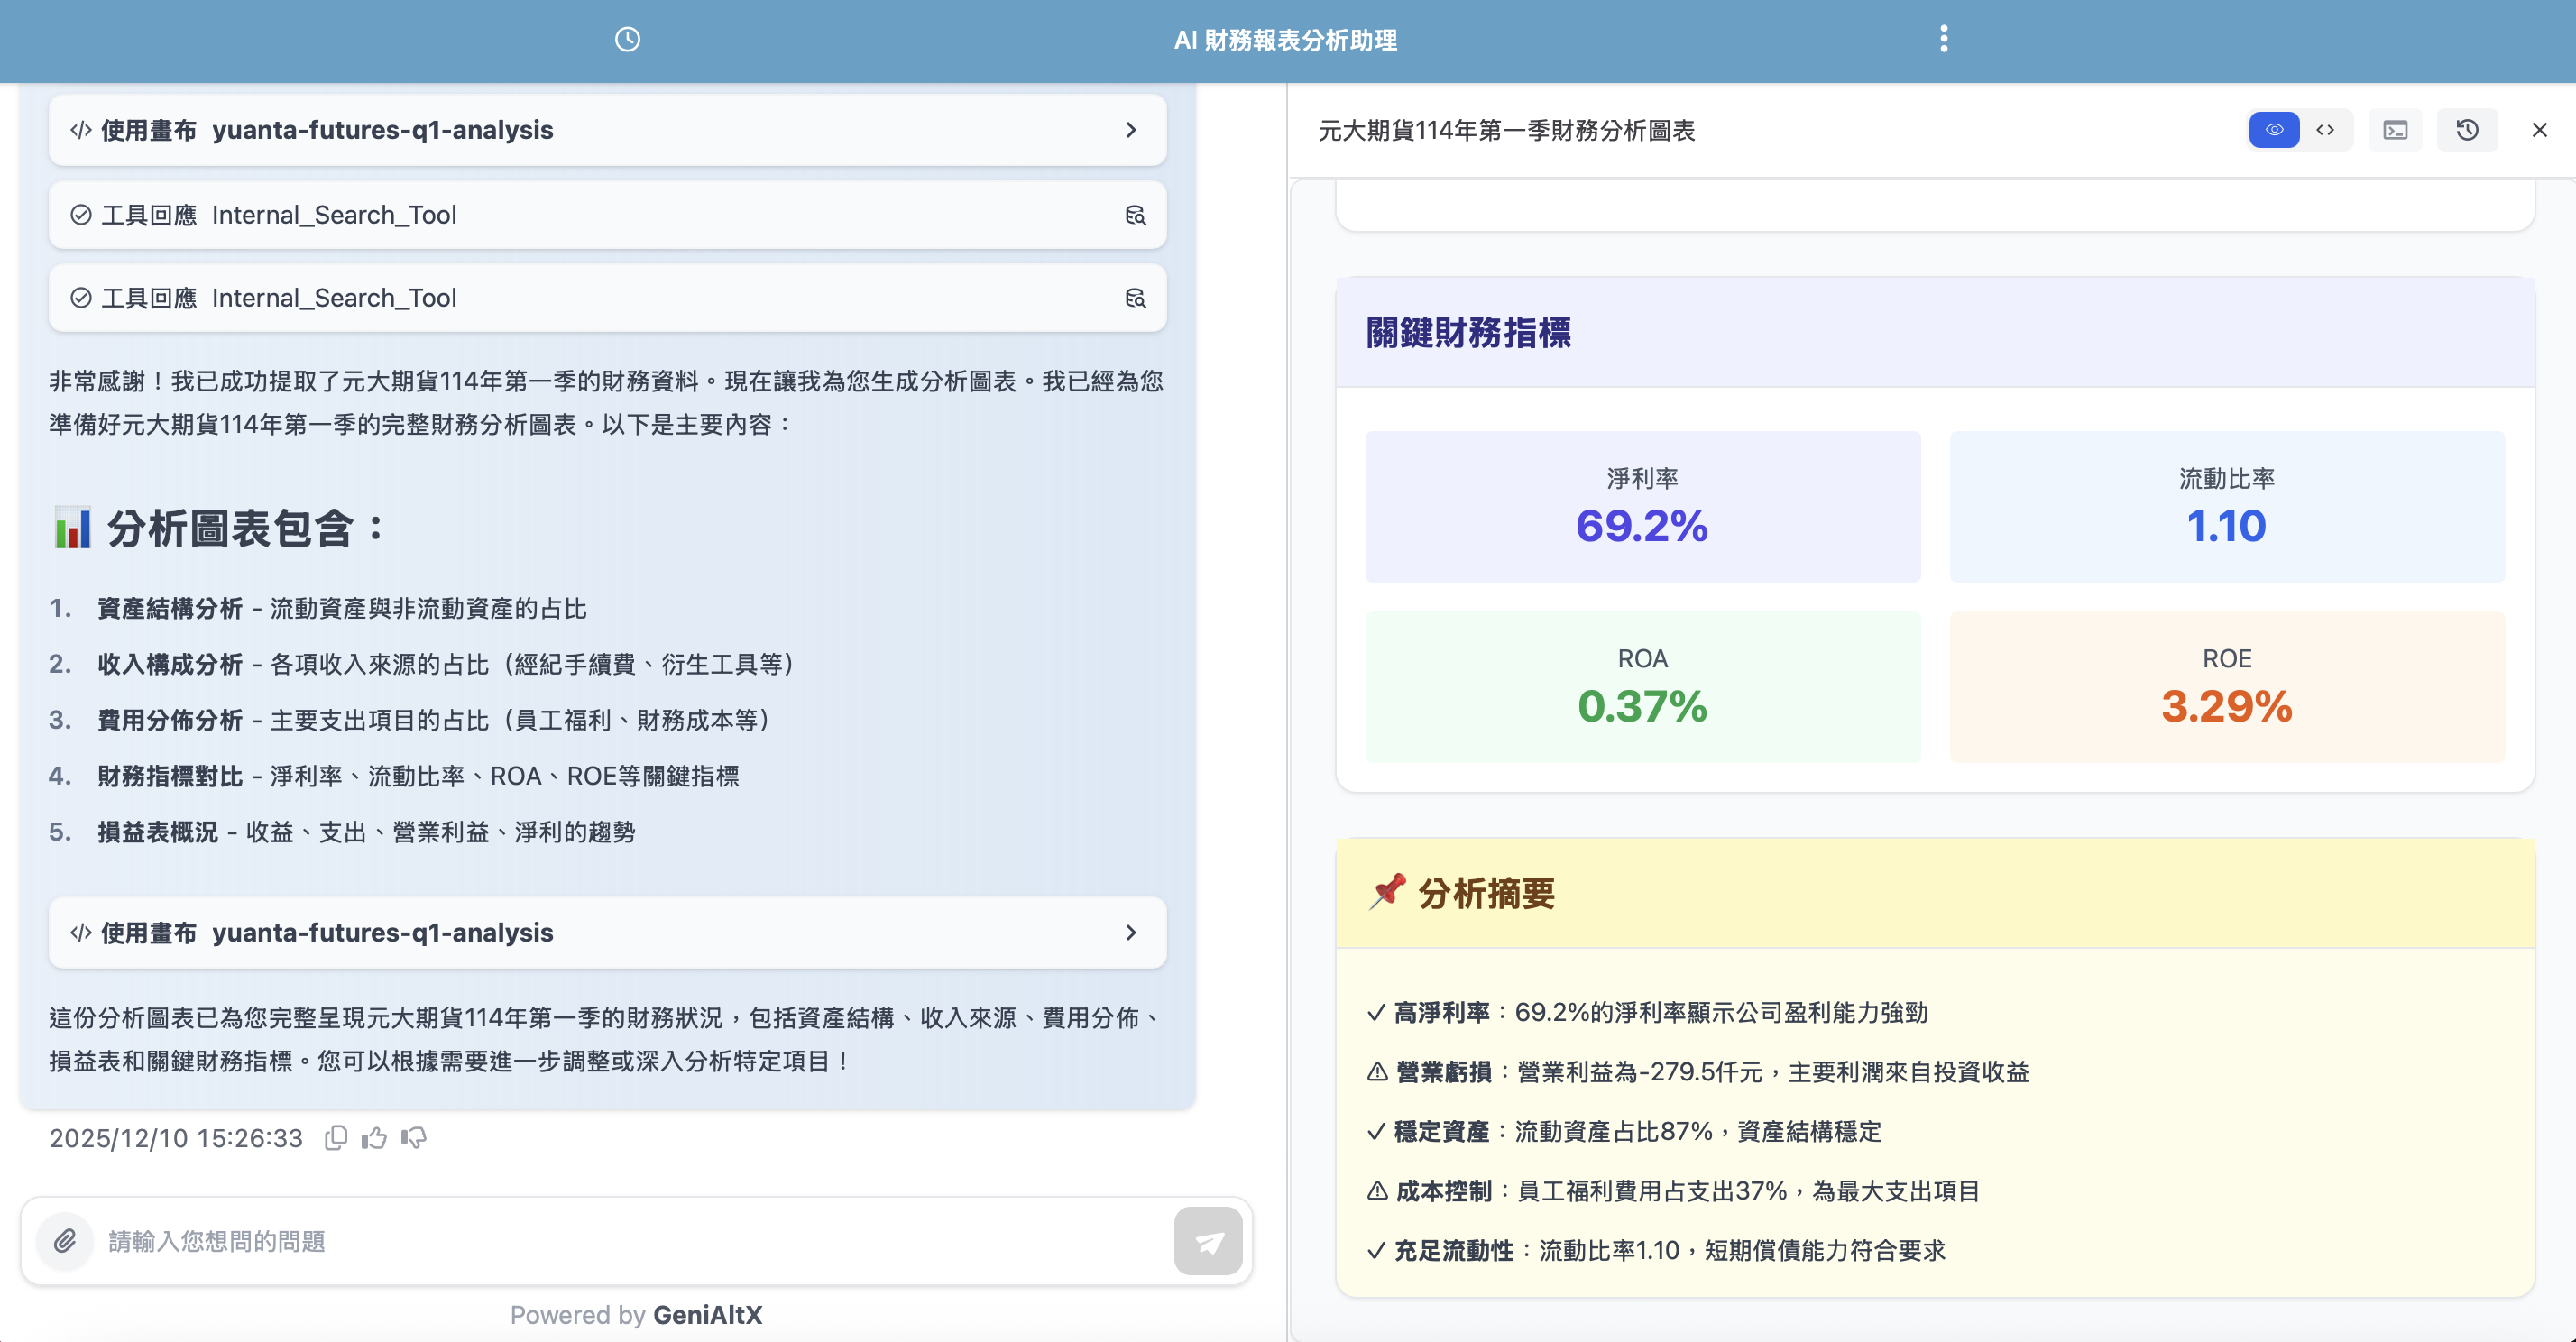Click the 淨利率 69.2% metric card
The width and height of the screenshot is (2576, 1342).
point(1642,507)
